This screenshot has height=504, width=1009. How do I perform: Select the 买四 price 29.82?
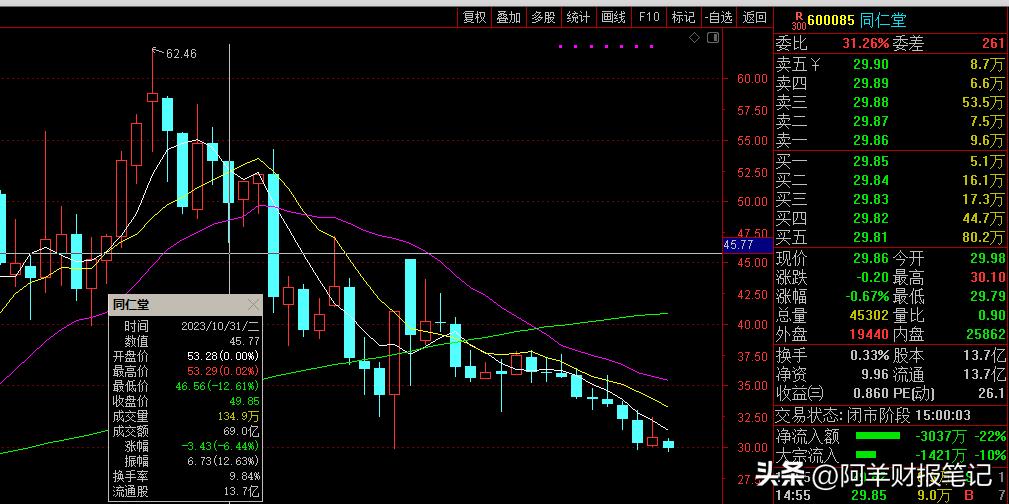pos(871,219)
